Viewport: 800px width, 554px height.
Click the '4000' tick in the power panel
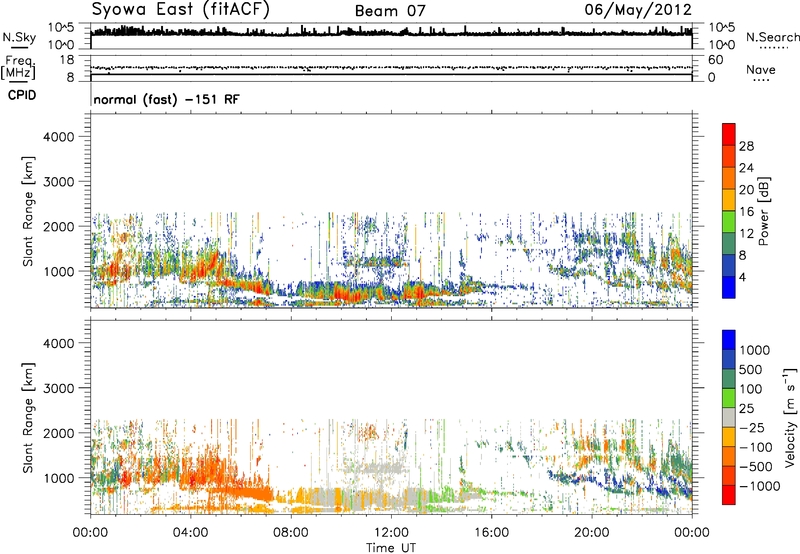[x=59, y=137]
